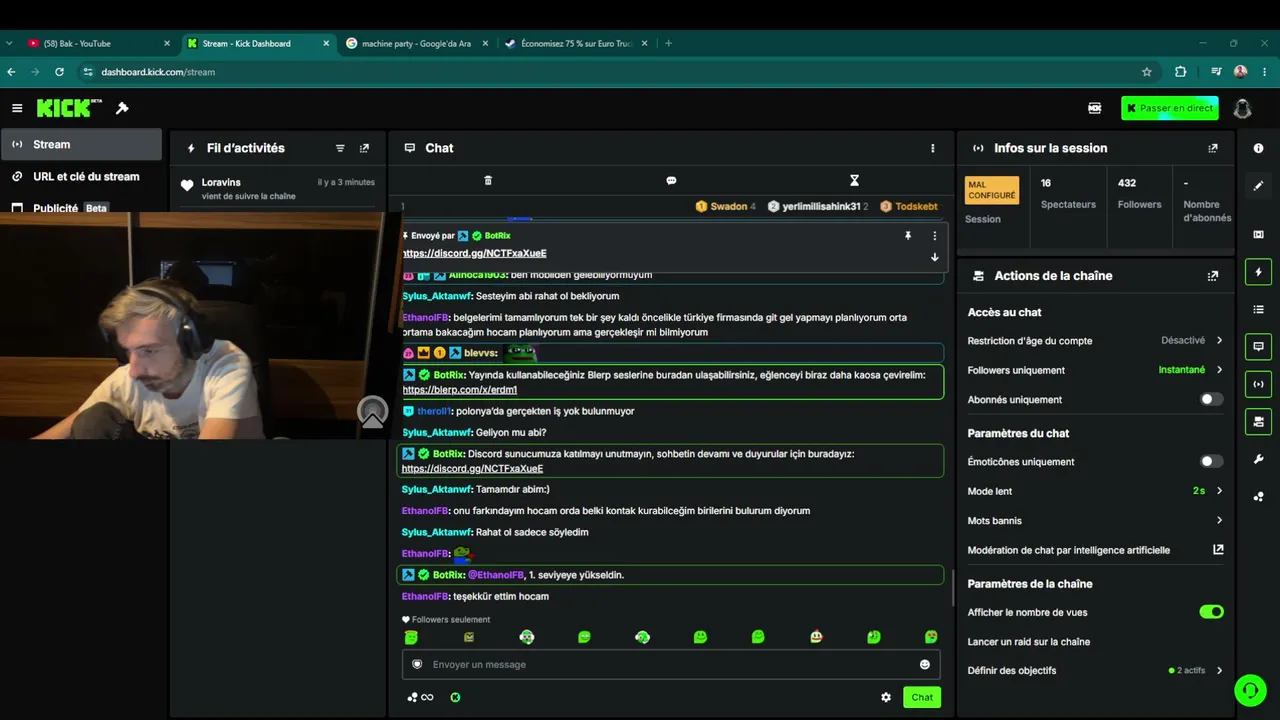Toggle Émoticônes uniquement switch
The width and height of the screenshot is (1280, 720).
[1211, 461]
